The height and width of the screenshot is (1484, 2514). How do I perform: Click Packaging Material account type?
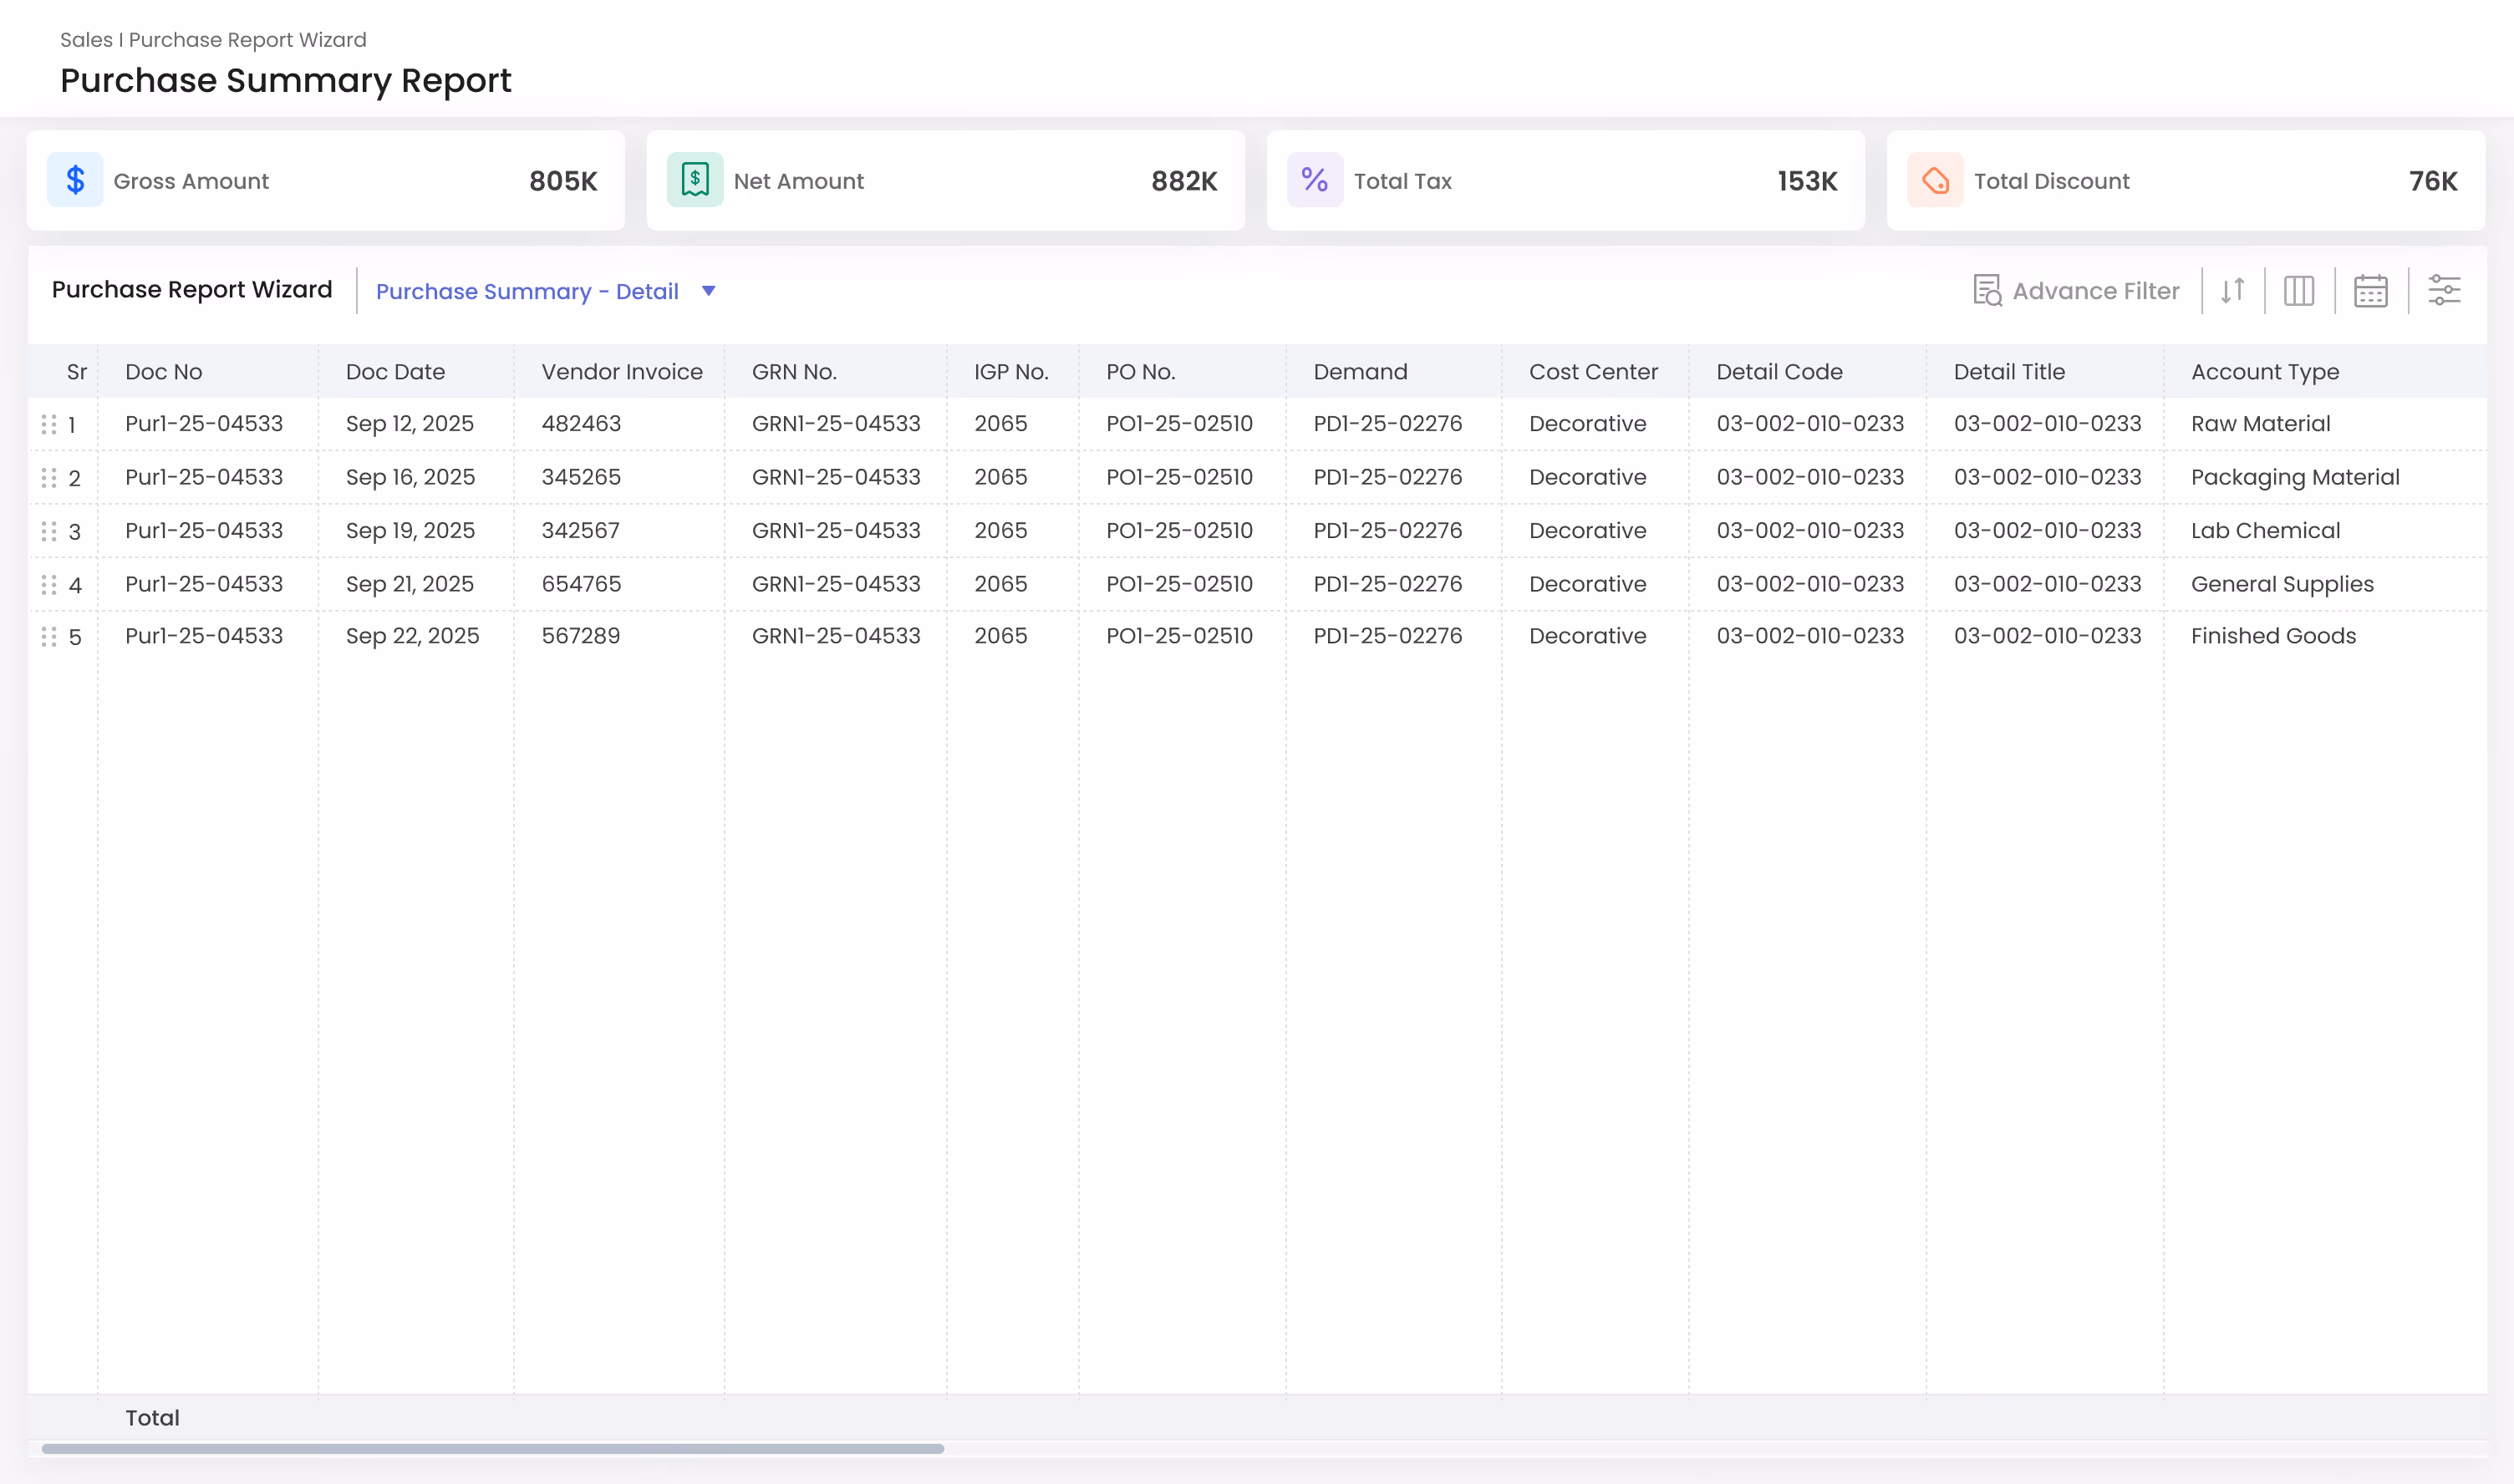click(2295, 478)
